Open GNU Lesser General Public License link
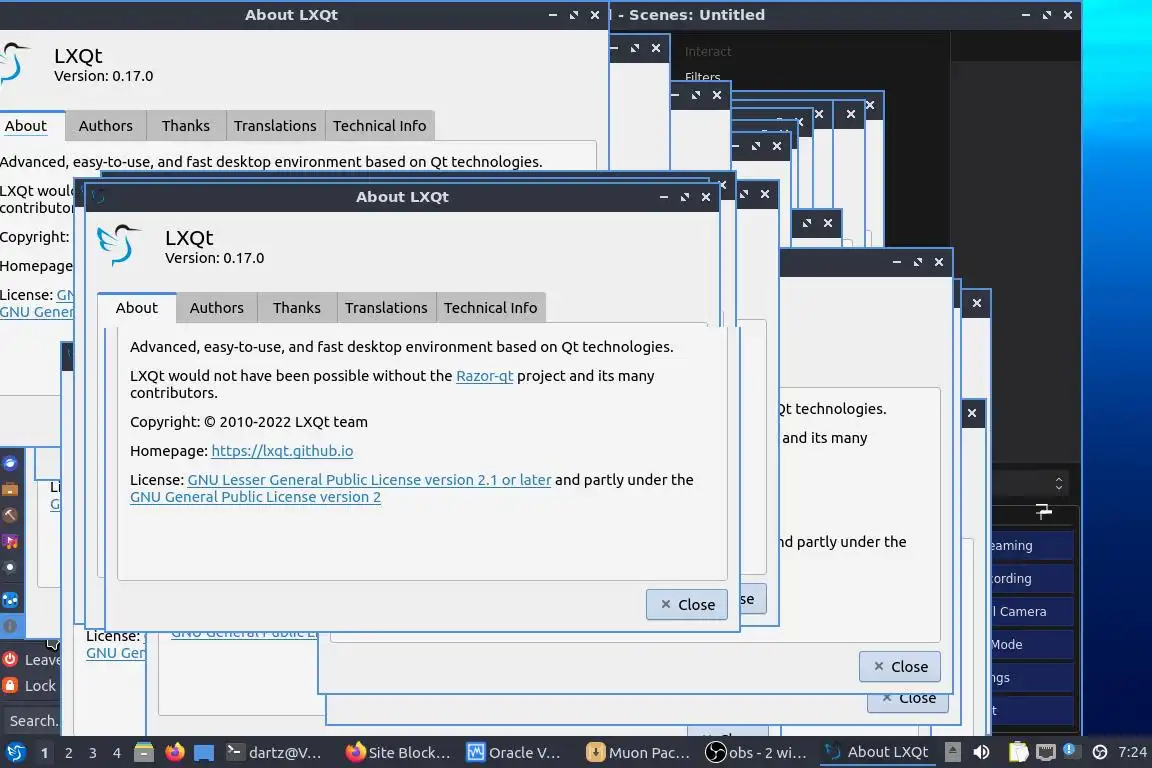Viewport: 1152px width, 768px height. coord(370,479)
